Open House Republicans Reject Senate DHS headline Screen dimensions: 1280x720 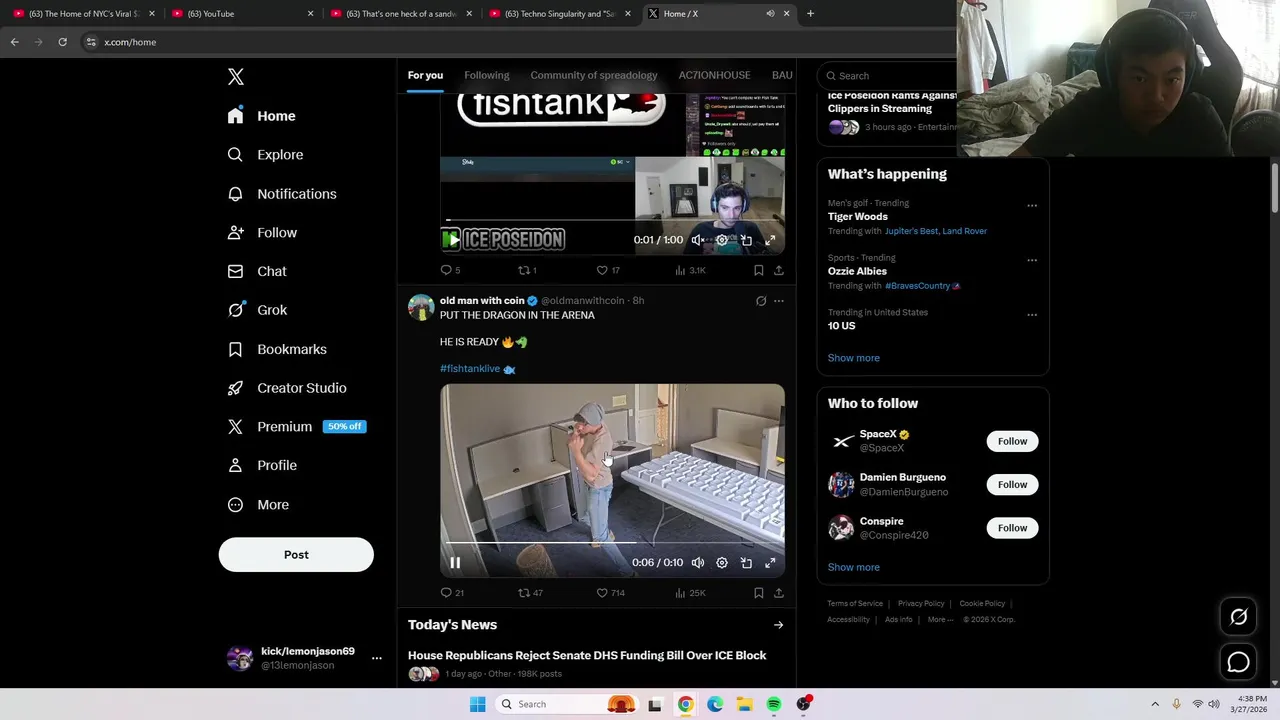587,656
